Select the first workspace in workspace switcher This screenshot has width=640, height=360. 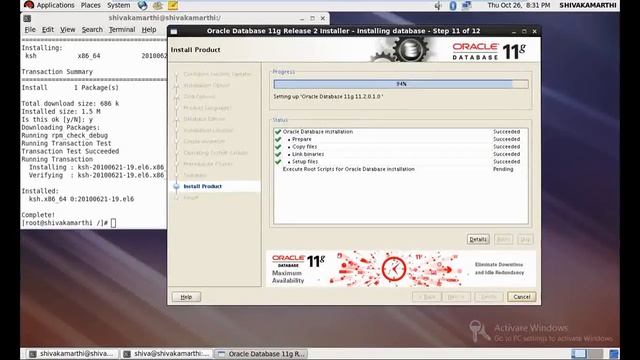[x=578, y=354]
